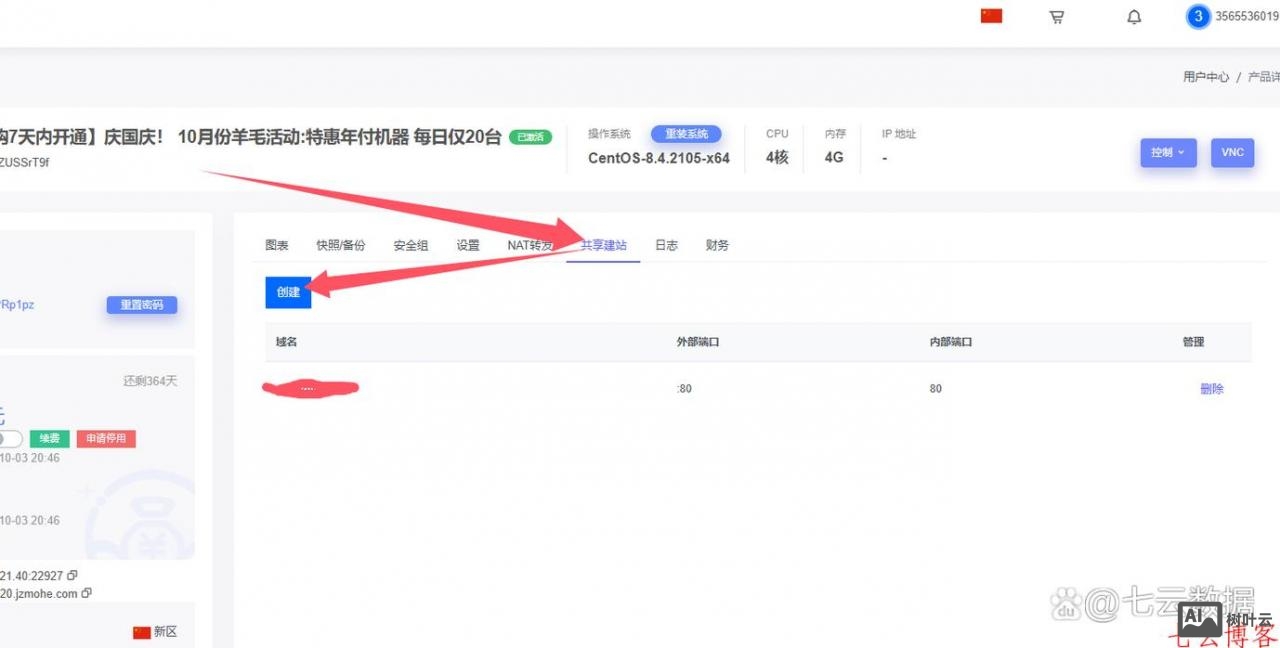Copy the jzmohe.com domain with its copy icon
This screenshot has height=648, width=1280.
(88, 592)
